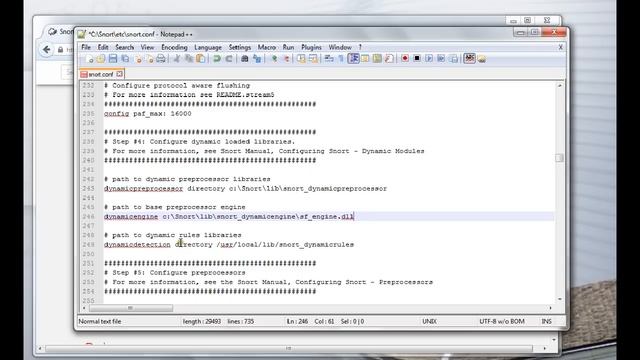Open the Window menu

coord(340,47)
